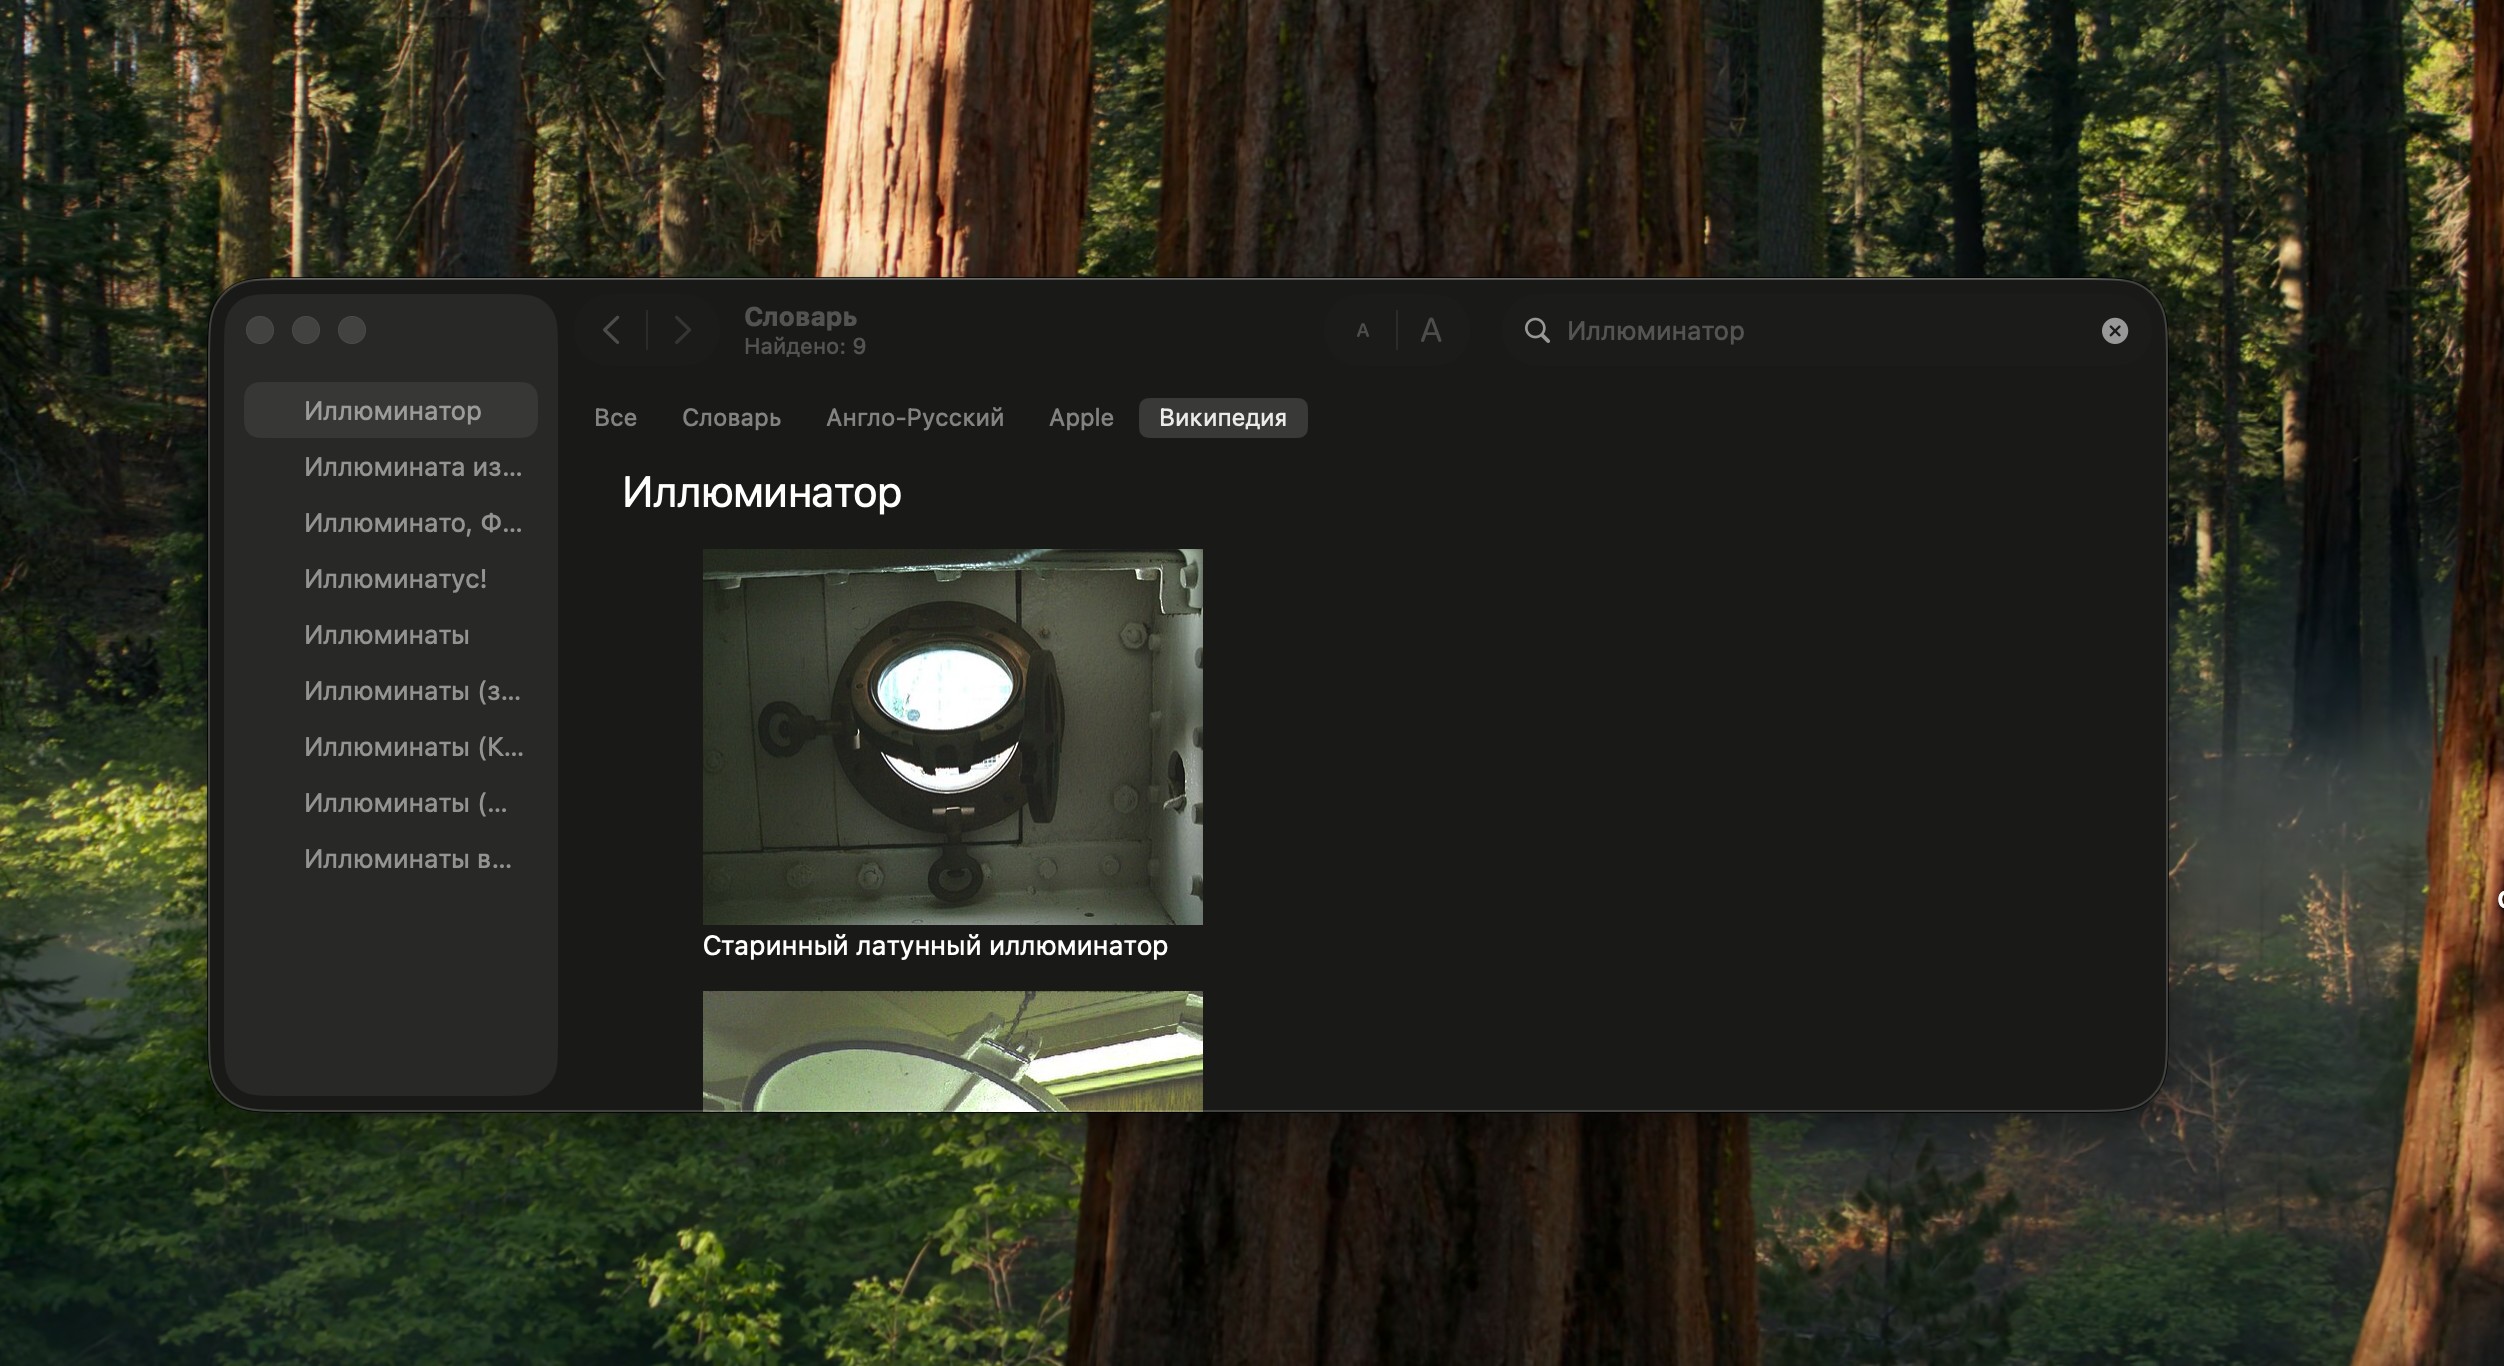
Task: Select the Apple dictionary tab
Action: click(1080, 418)
